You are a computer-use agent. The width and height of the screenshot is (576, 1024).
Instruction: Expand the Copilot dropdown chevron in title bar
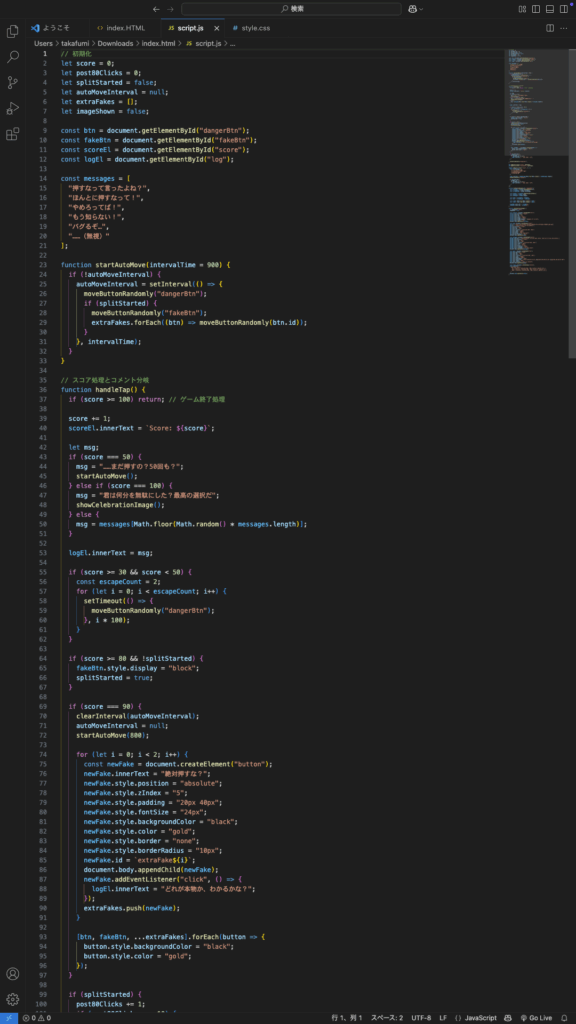tap(421, 9)
